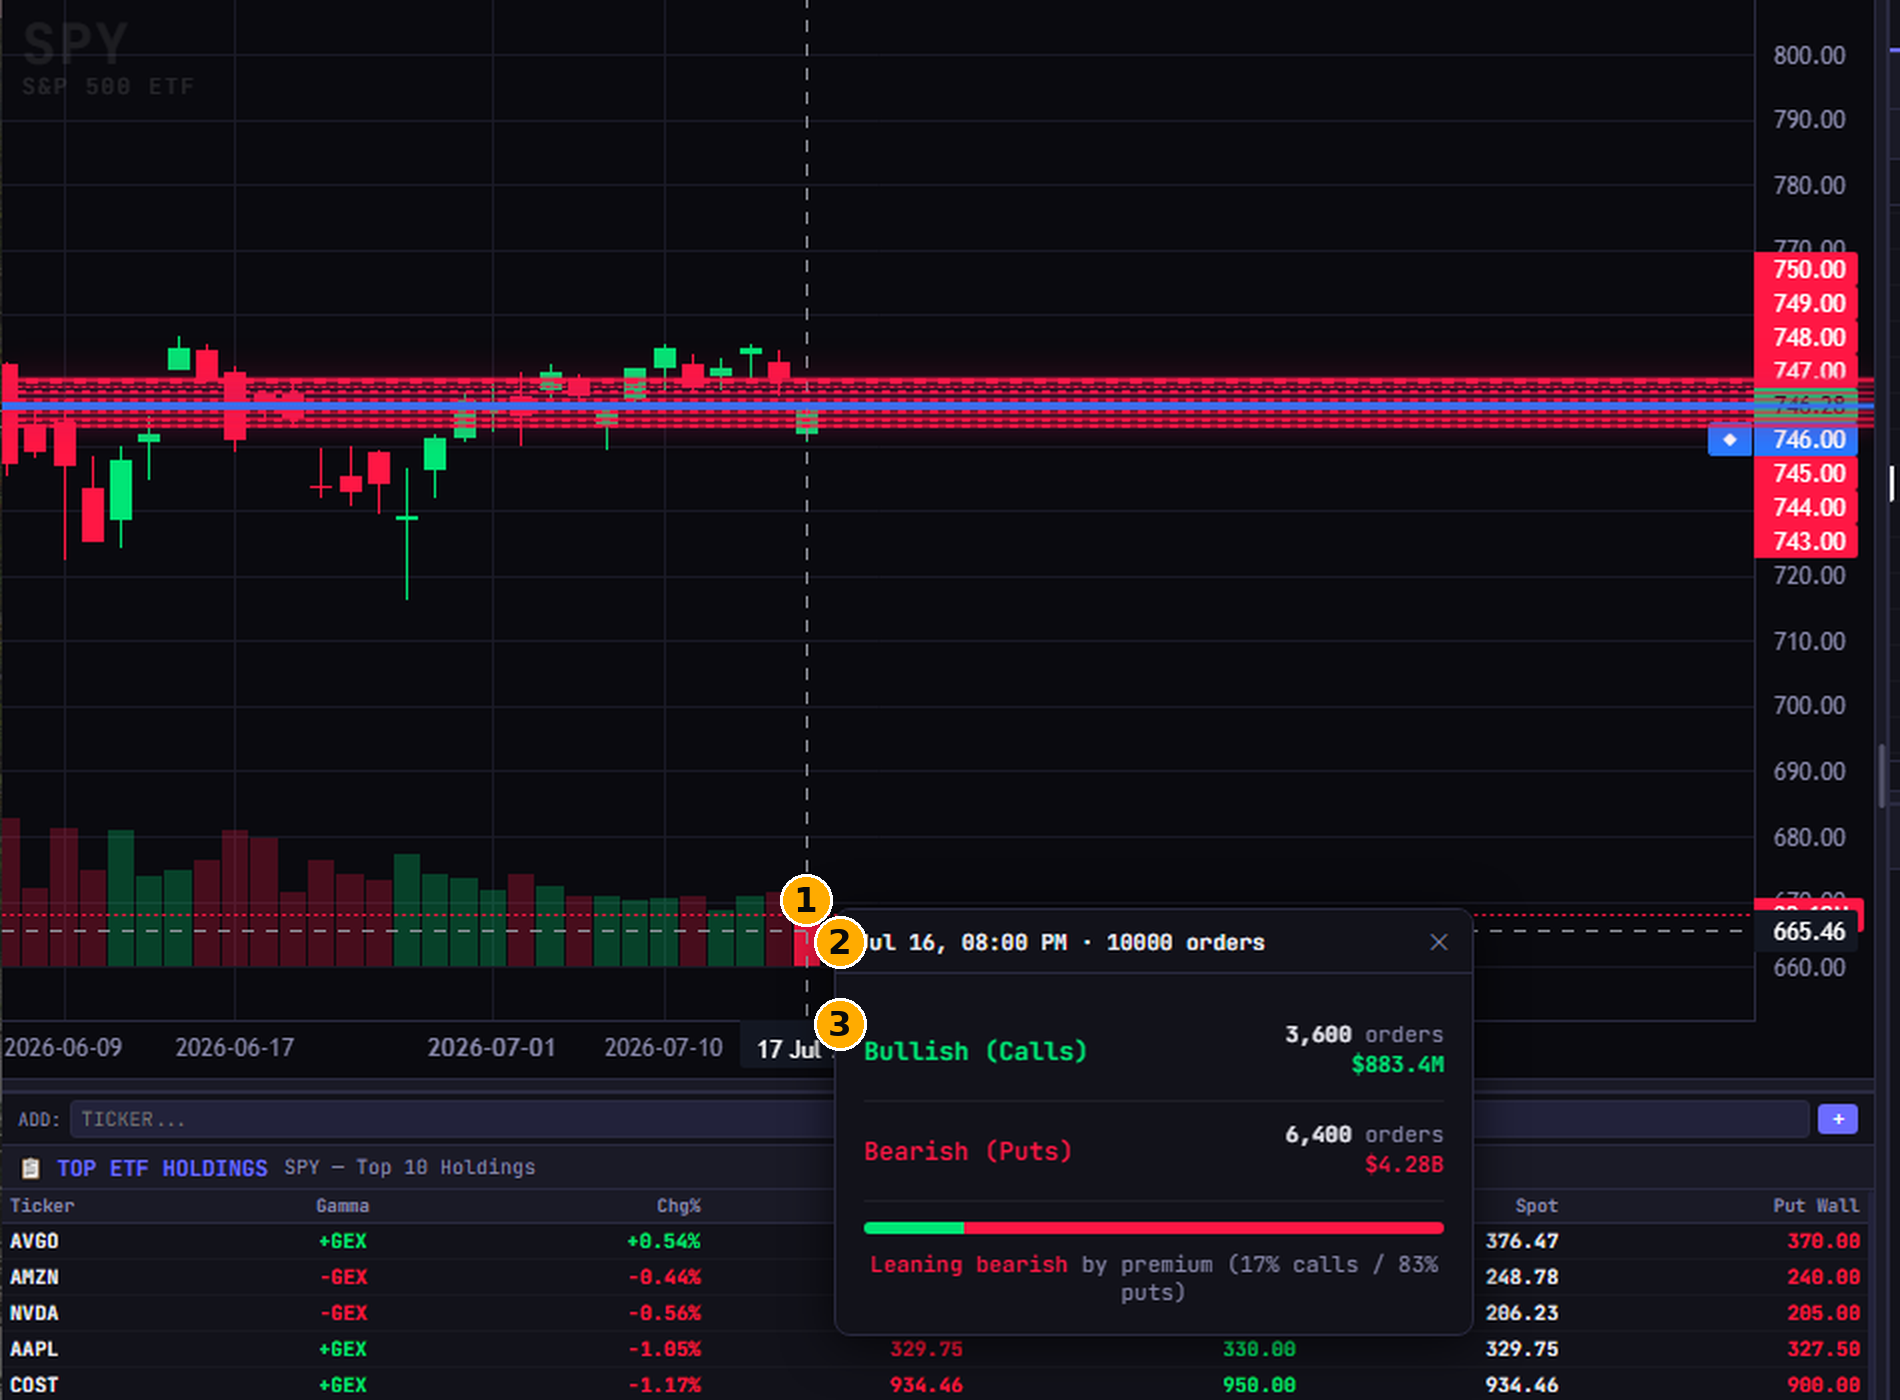Click the Gamma column header
The height and width of the screenshot is (1400, 1900).
(343, 1205)
